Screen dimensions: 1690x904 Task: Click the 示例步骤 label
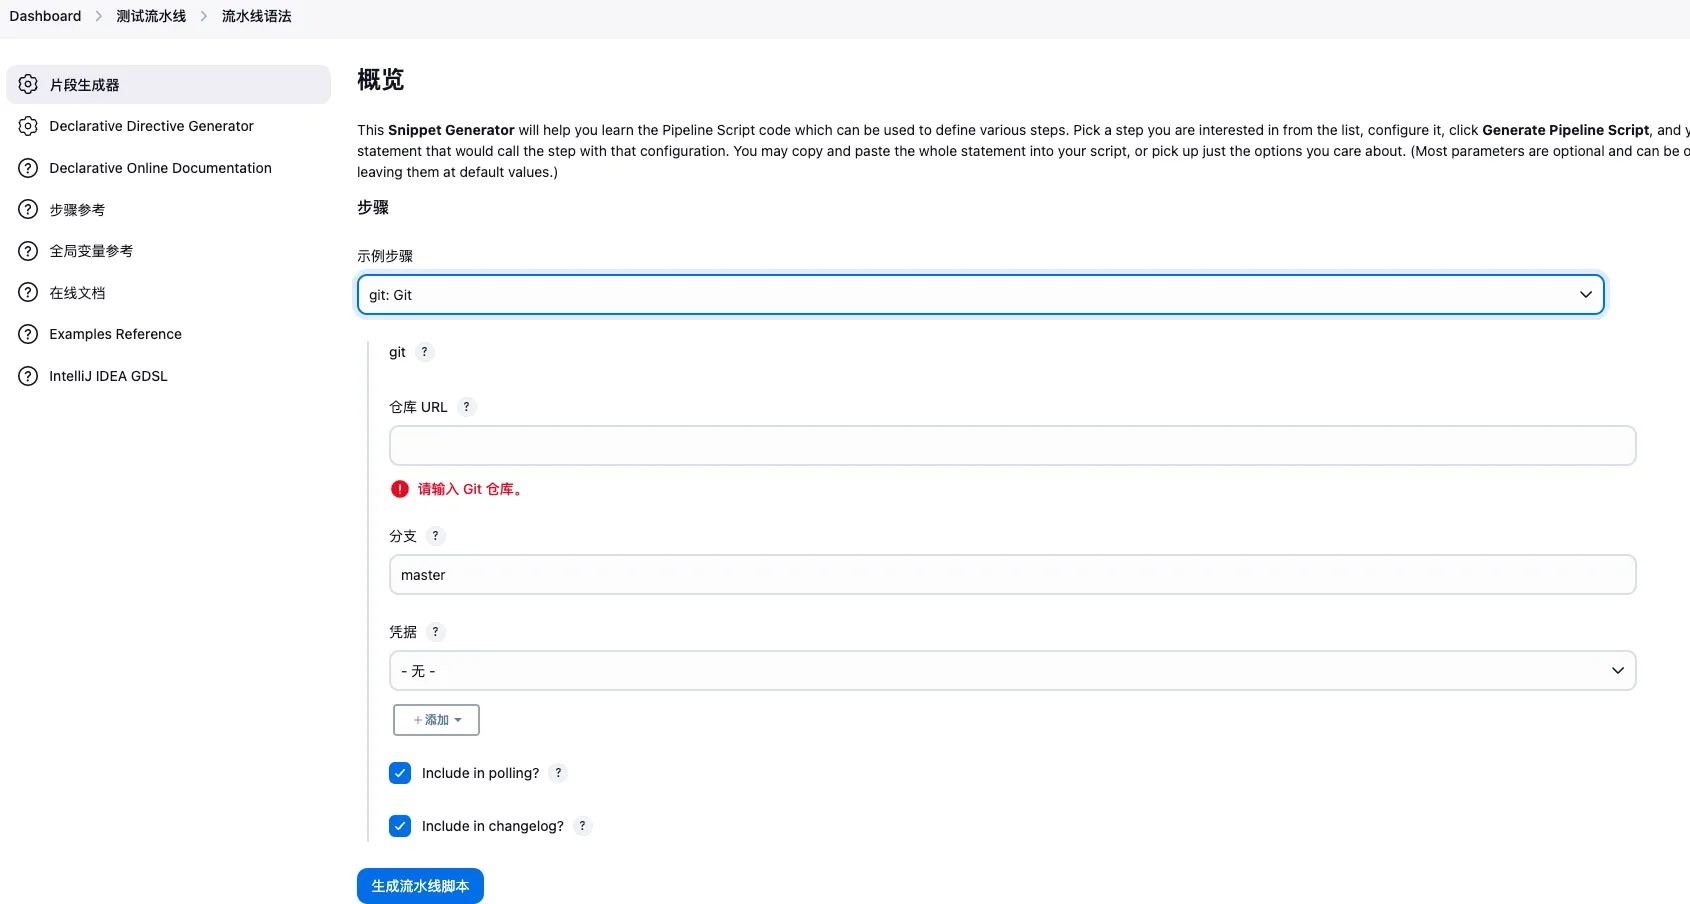(385, 256)
